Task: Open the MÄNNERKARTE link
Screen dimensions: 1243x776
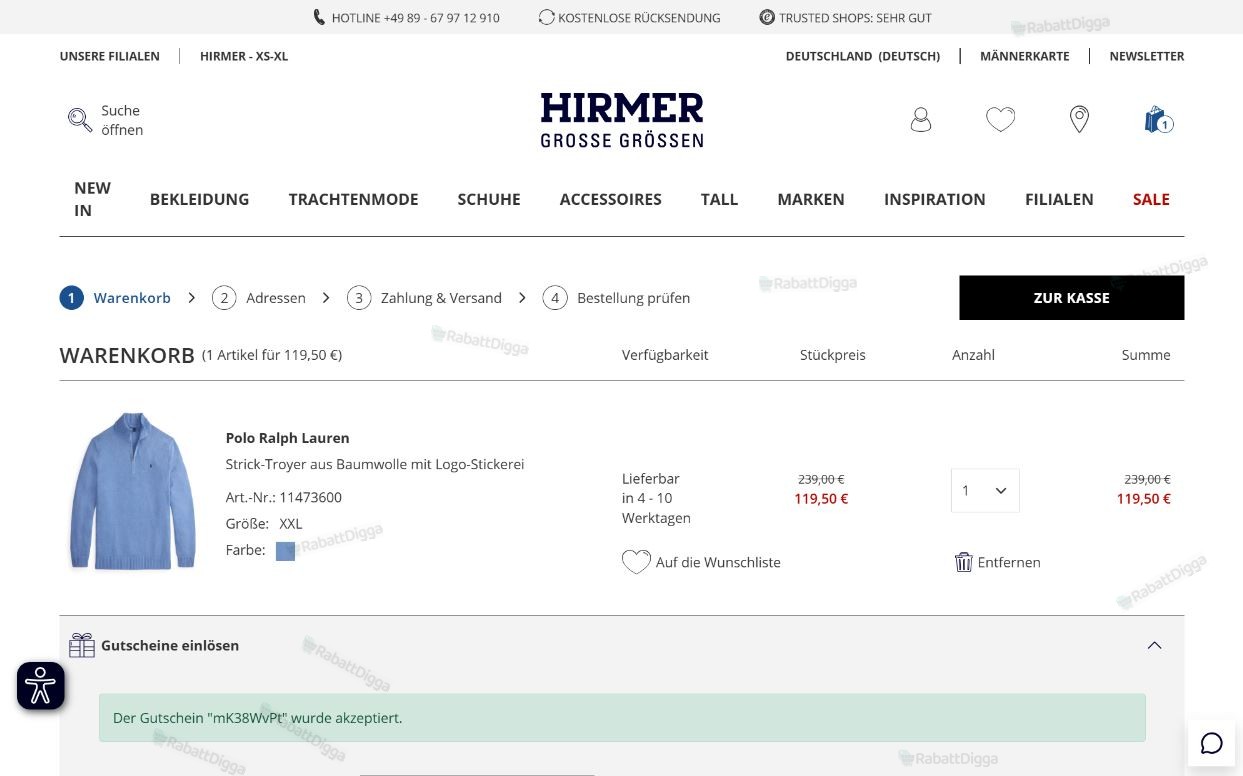Action: [x=1024, y=56]
